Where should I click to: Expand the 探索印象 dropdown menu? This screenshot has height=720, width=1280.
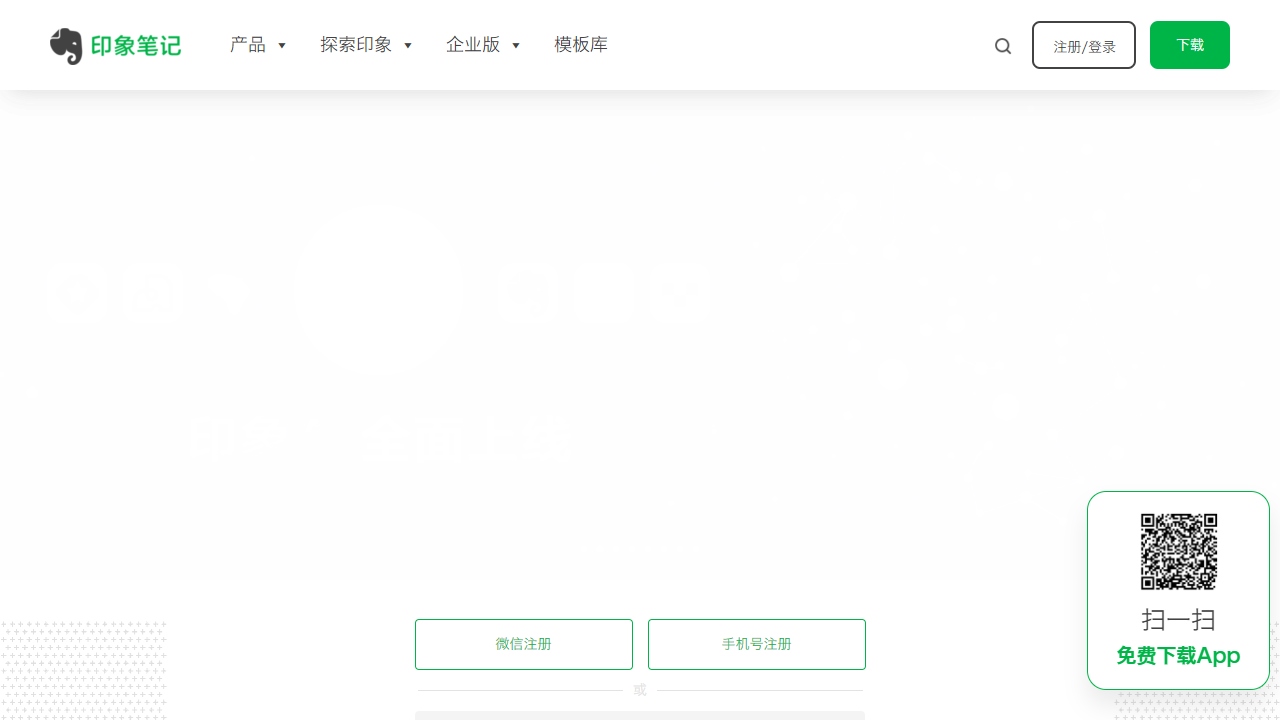pyautogui.click(x=366, y=45)
